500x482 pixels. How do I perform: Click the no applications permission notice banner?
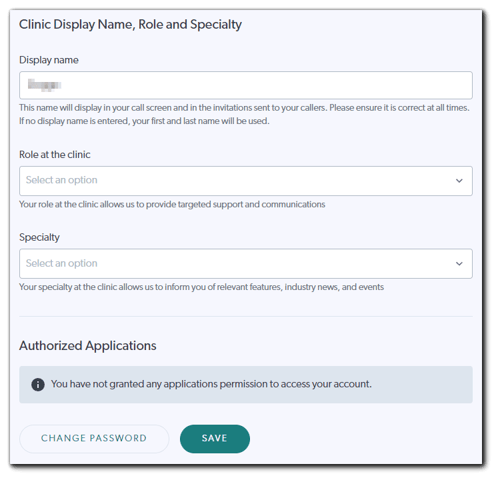click(x=246, y=384)
